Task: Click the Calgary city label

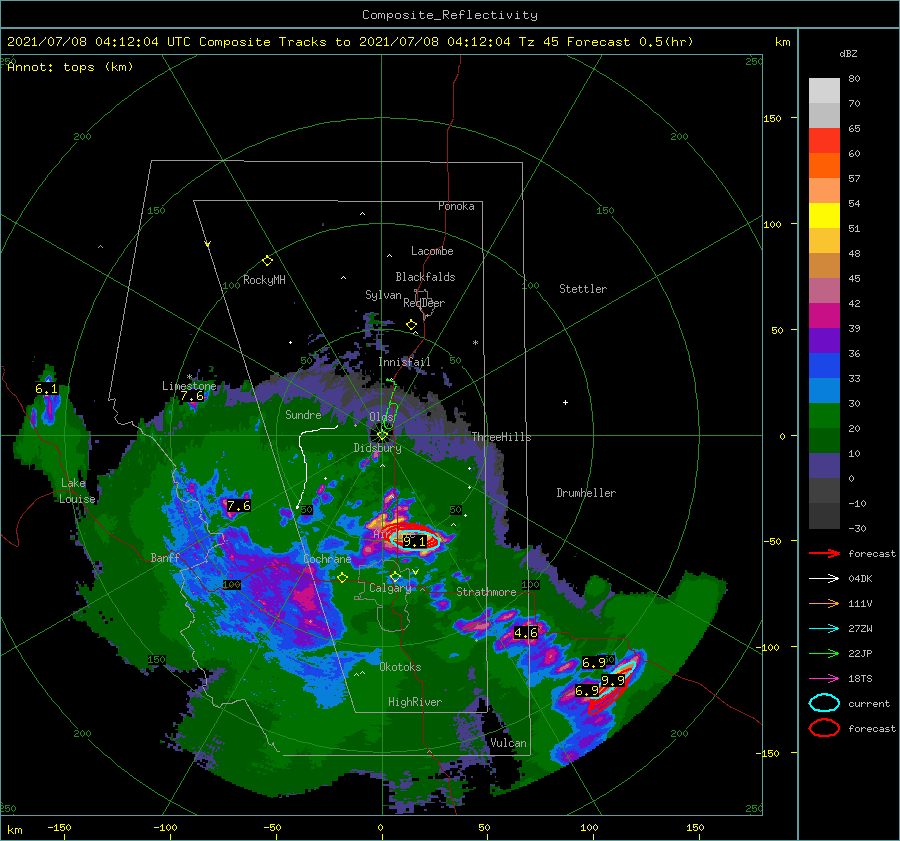Action: (x=390, y=588)
